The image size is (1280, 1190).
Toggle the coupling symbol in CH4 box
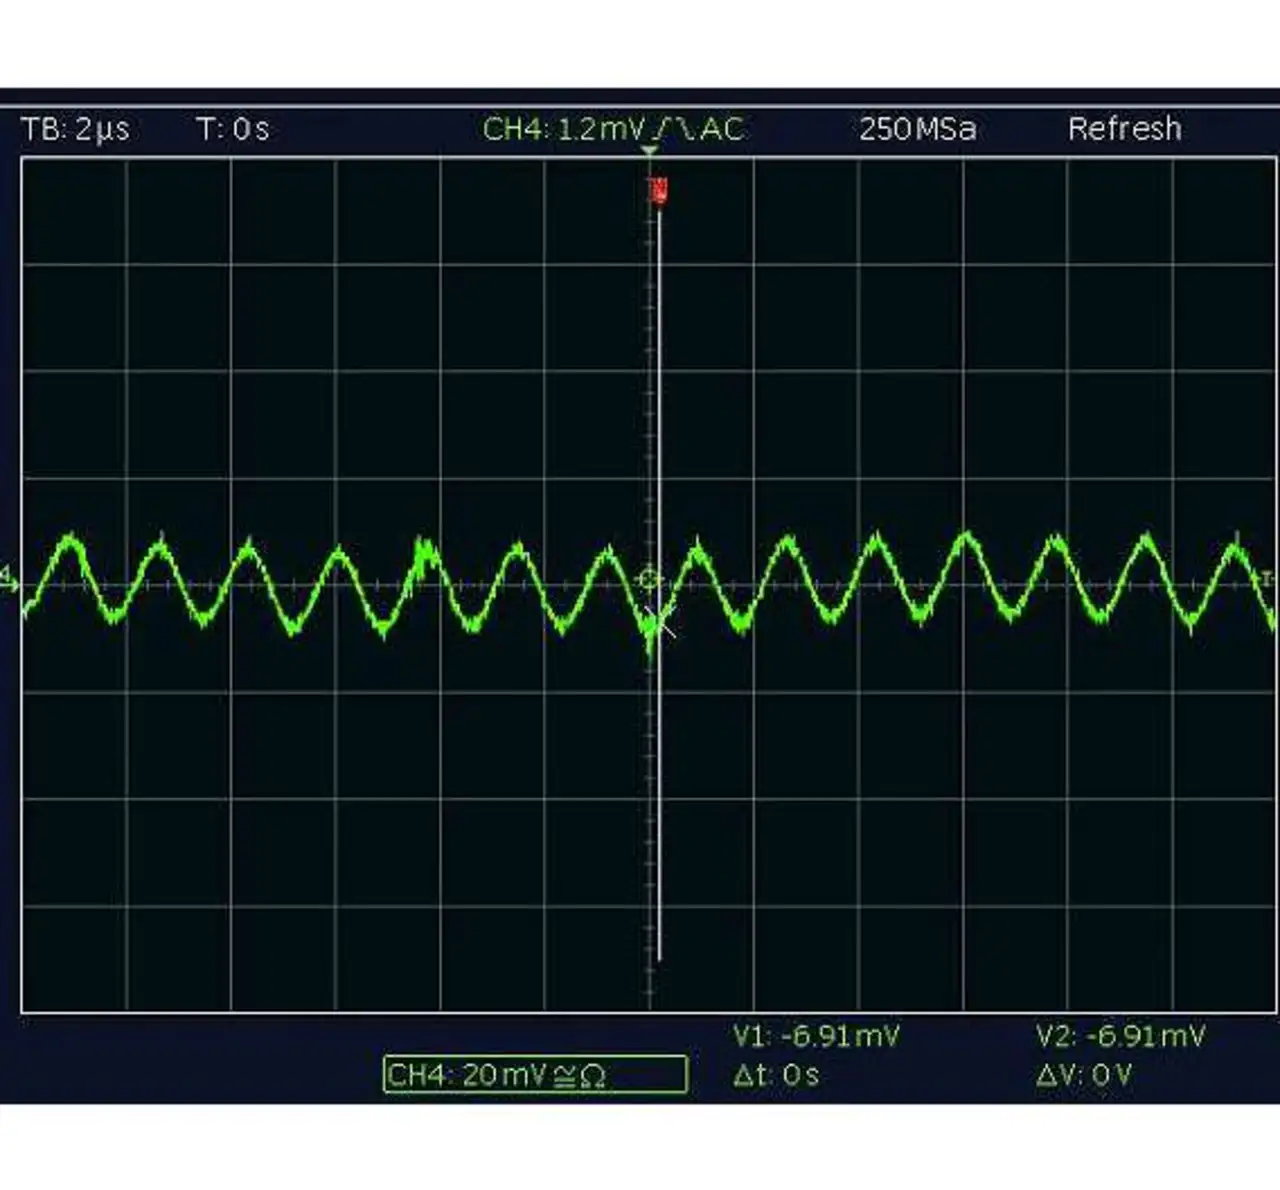(x=564, y=1076)
